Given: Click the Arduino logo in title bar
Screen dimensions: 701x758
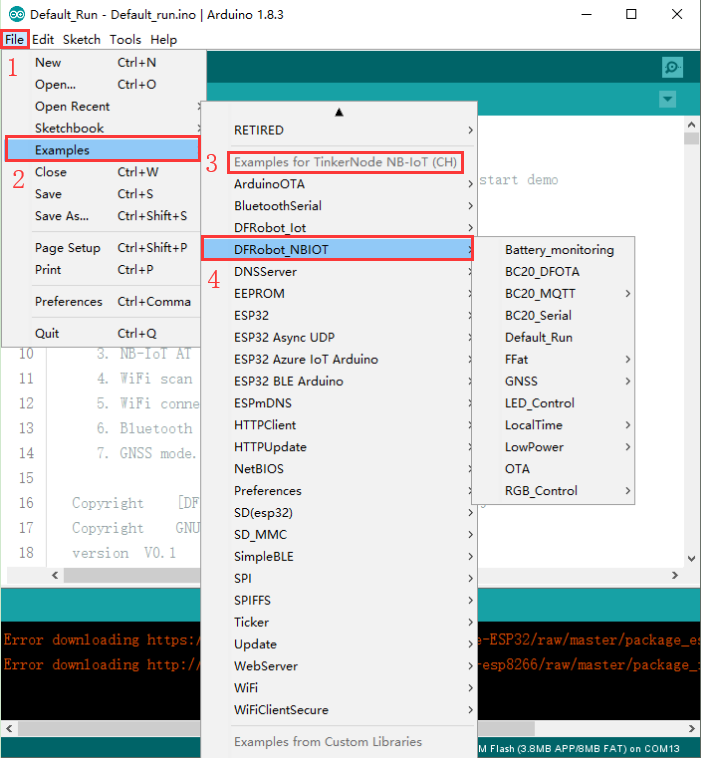Looking at the screenshot, I should [16, 15].
